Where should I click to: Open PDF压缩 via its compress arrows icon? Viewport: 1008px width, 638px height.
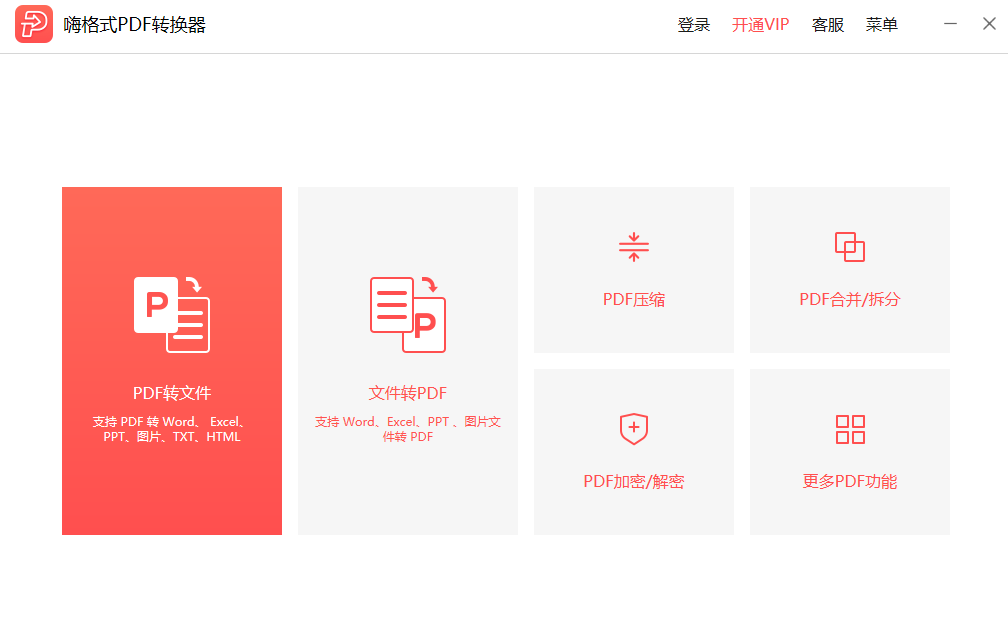click(x=633, y=246)
